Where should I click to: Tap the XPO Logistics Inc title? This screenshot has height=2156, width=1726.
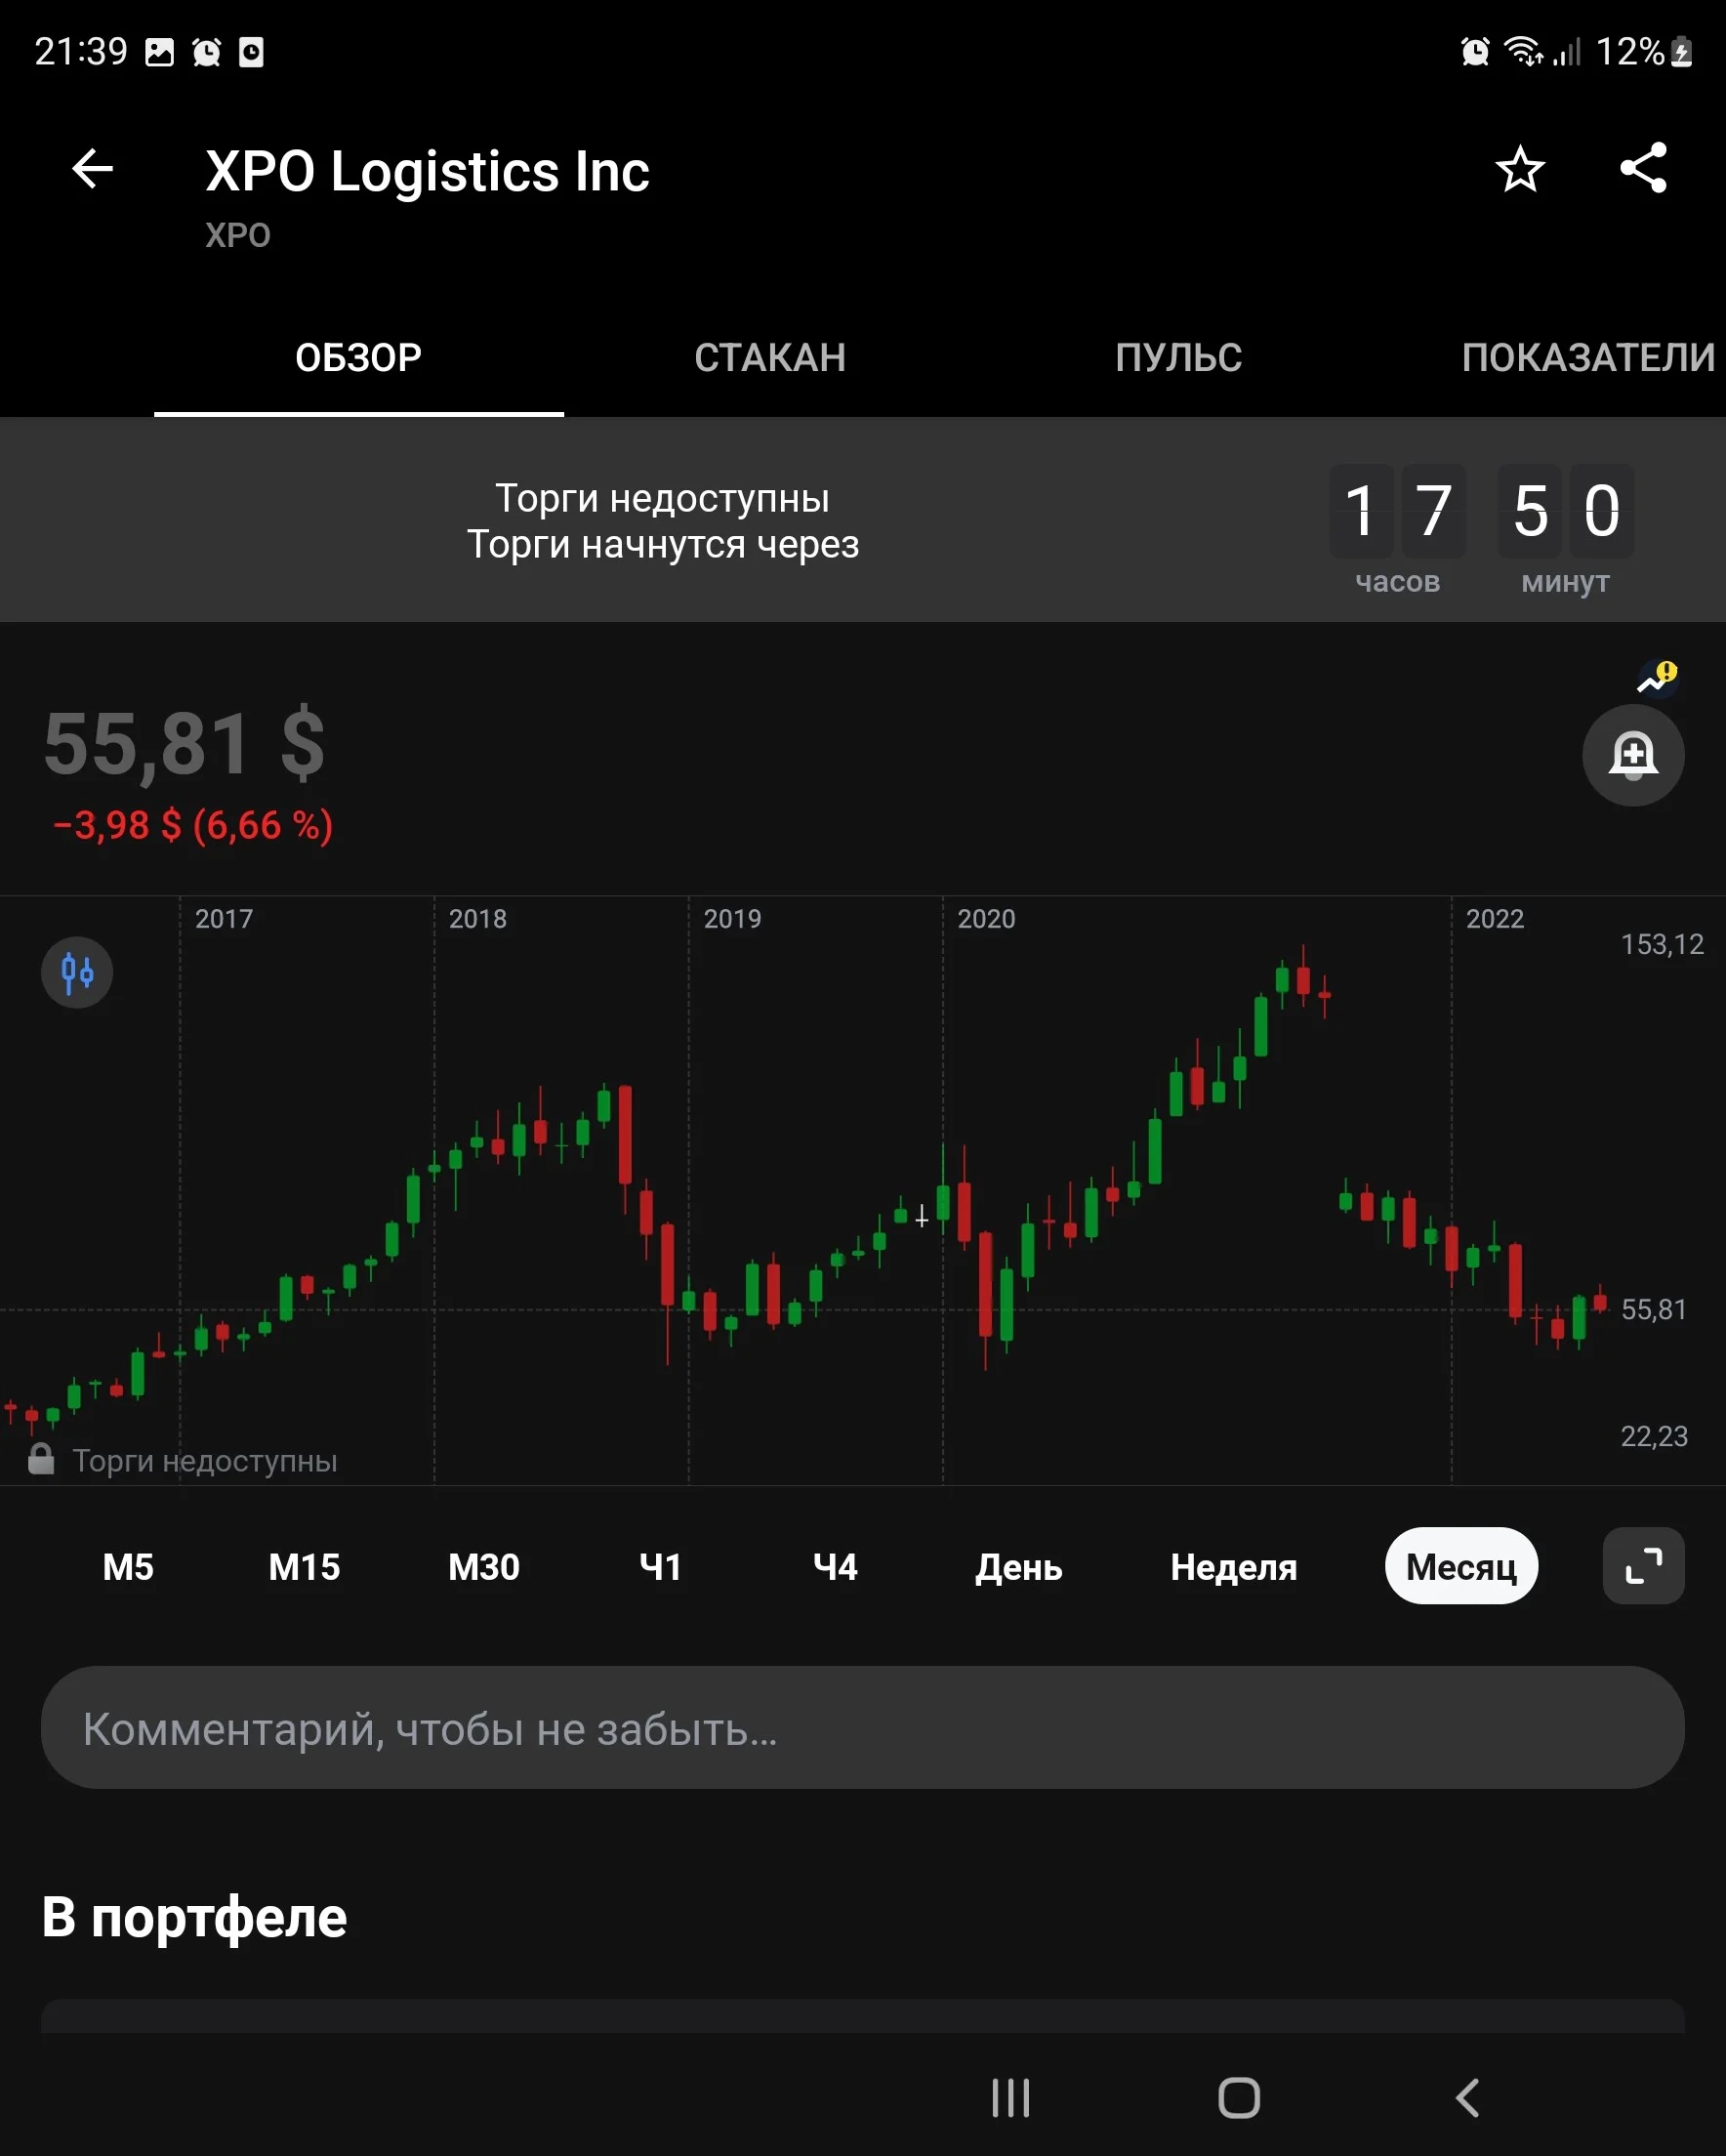[x=427, y=171]
